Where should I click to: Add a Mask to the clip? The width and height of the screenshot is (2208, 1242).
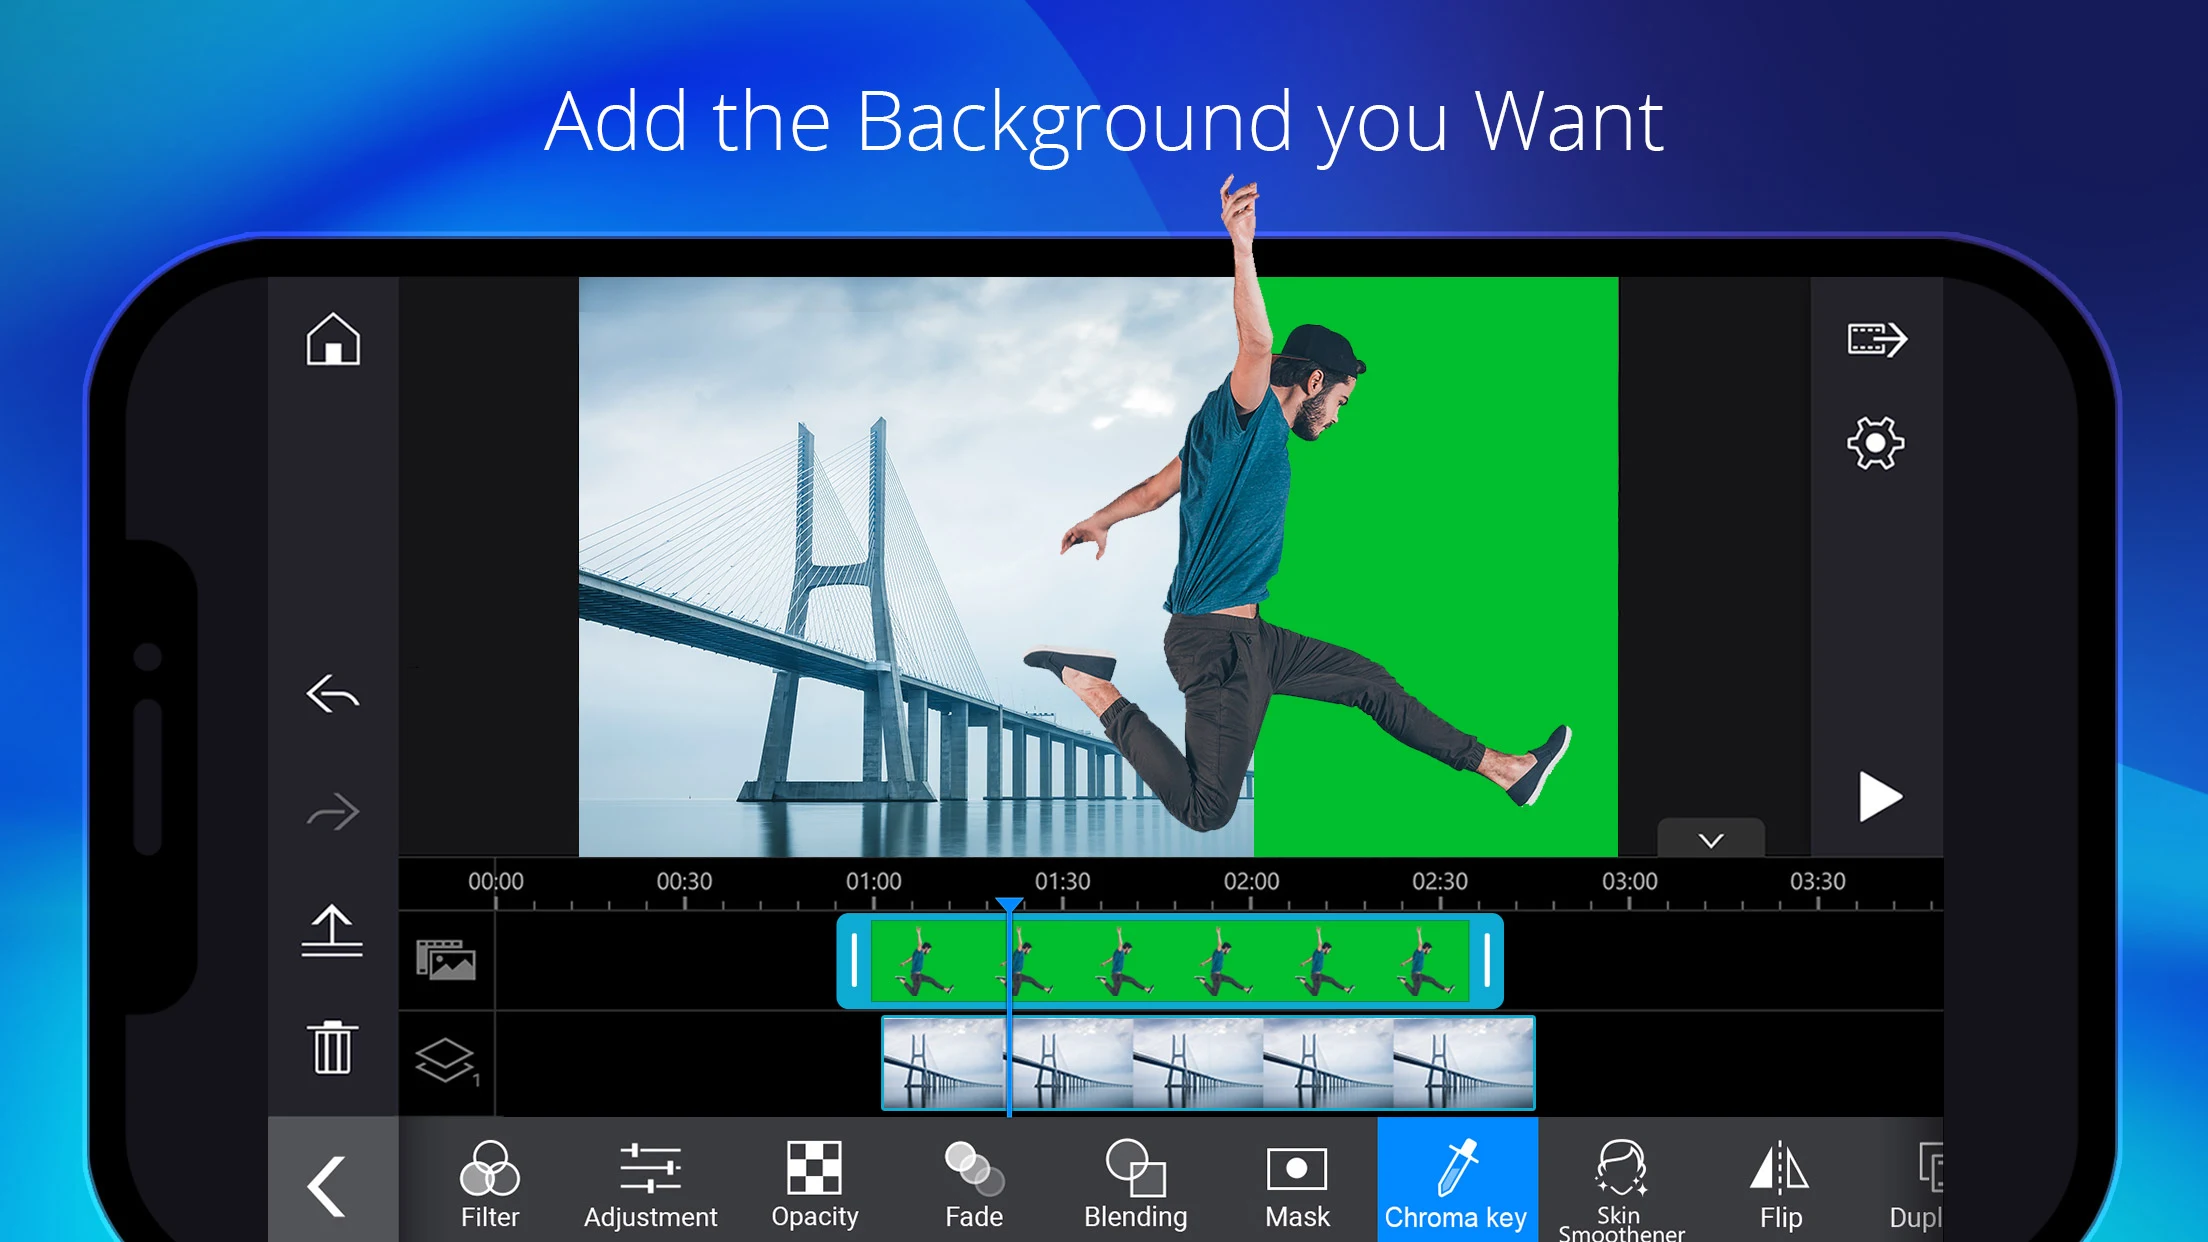[1296, 1185]
